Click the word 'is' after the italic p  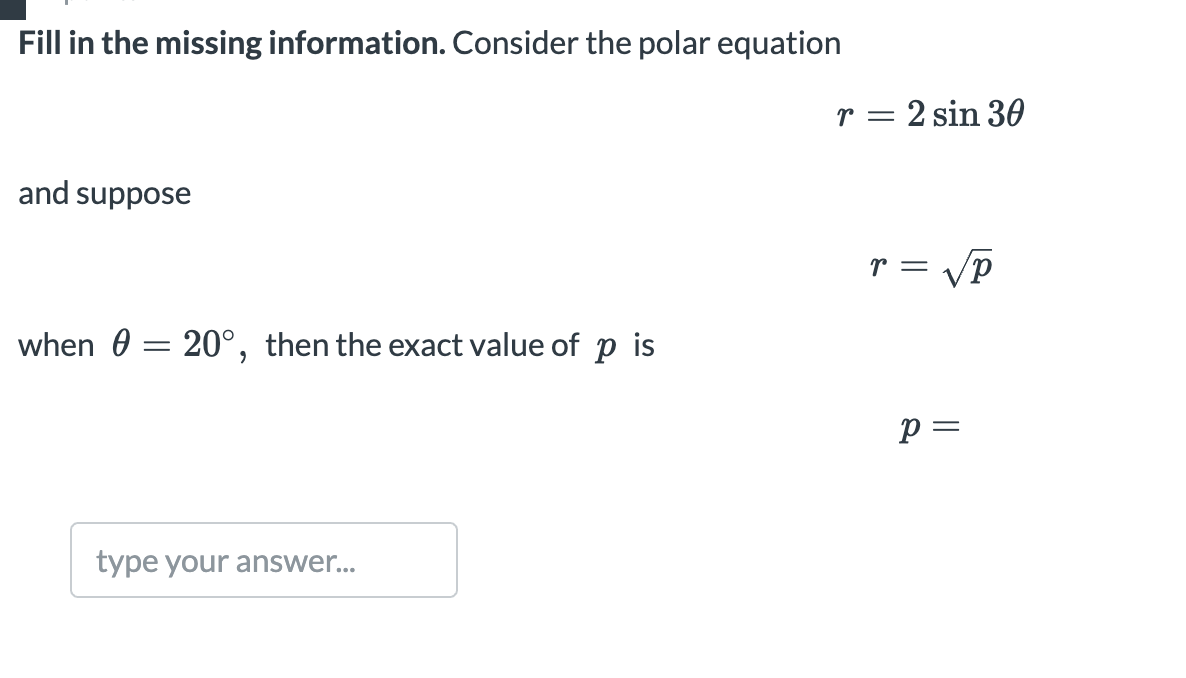point(644,345)
